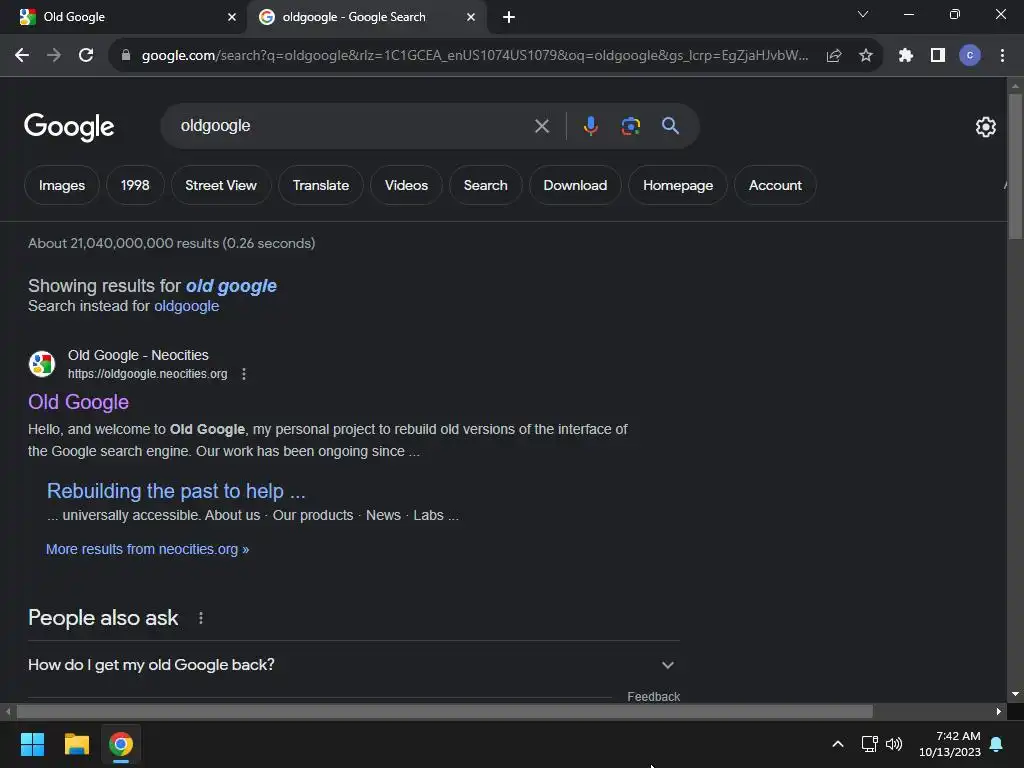Open network status tray icon
1024x768 pixels.
click(x=869, y=744)
